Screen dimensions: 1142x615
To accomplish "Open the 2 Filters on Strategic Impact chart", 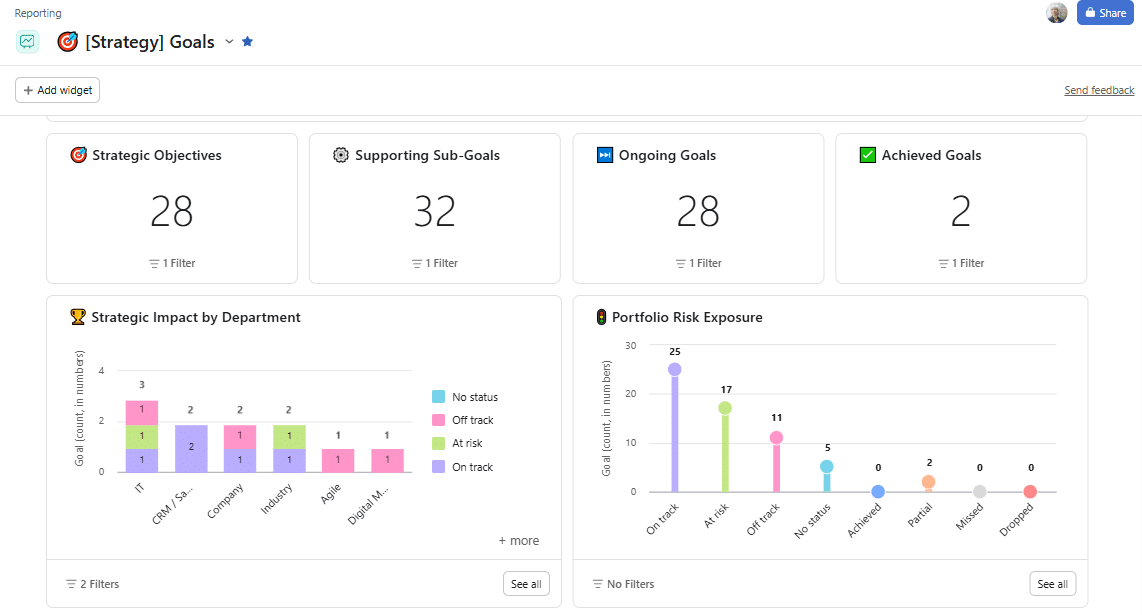I will point(92,584).
